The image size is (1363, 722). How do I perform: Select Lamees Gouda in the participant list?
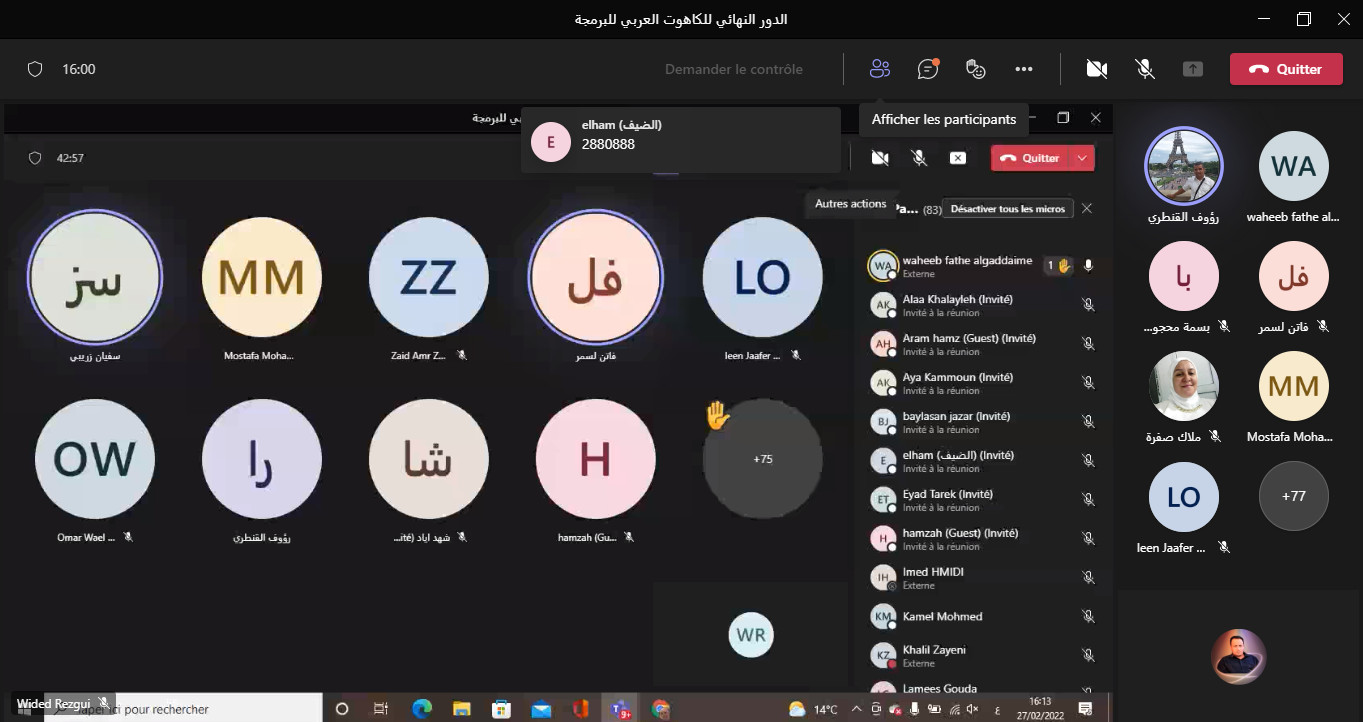[980, 688]
